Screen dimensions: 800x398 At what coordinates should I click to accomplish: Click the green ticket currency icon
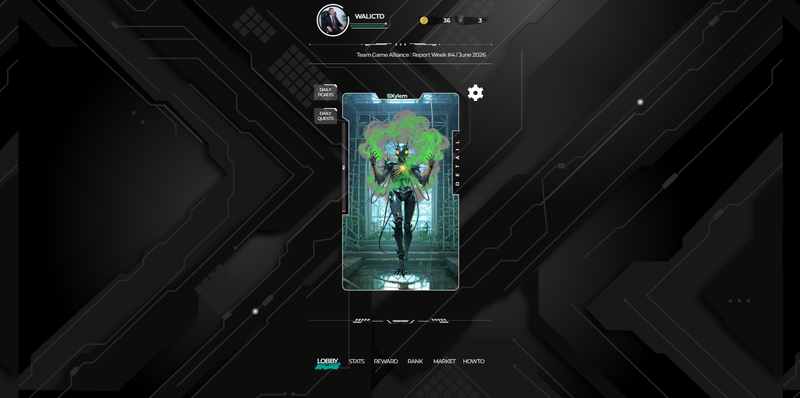click(x=460, y=20)
